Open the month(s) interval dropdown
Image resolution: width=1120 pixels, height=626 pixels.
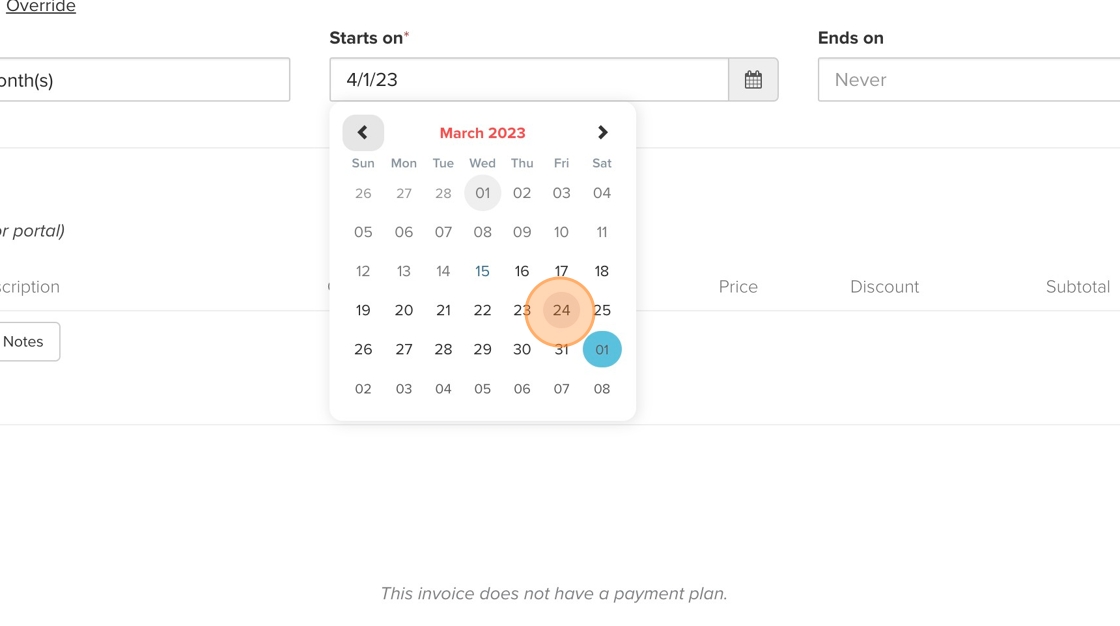tap(144, 80)
